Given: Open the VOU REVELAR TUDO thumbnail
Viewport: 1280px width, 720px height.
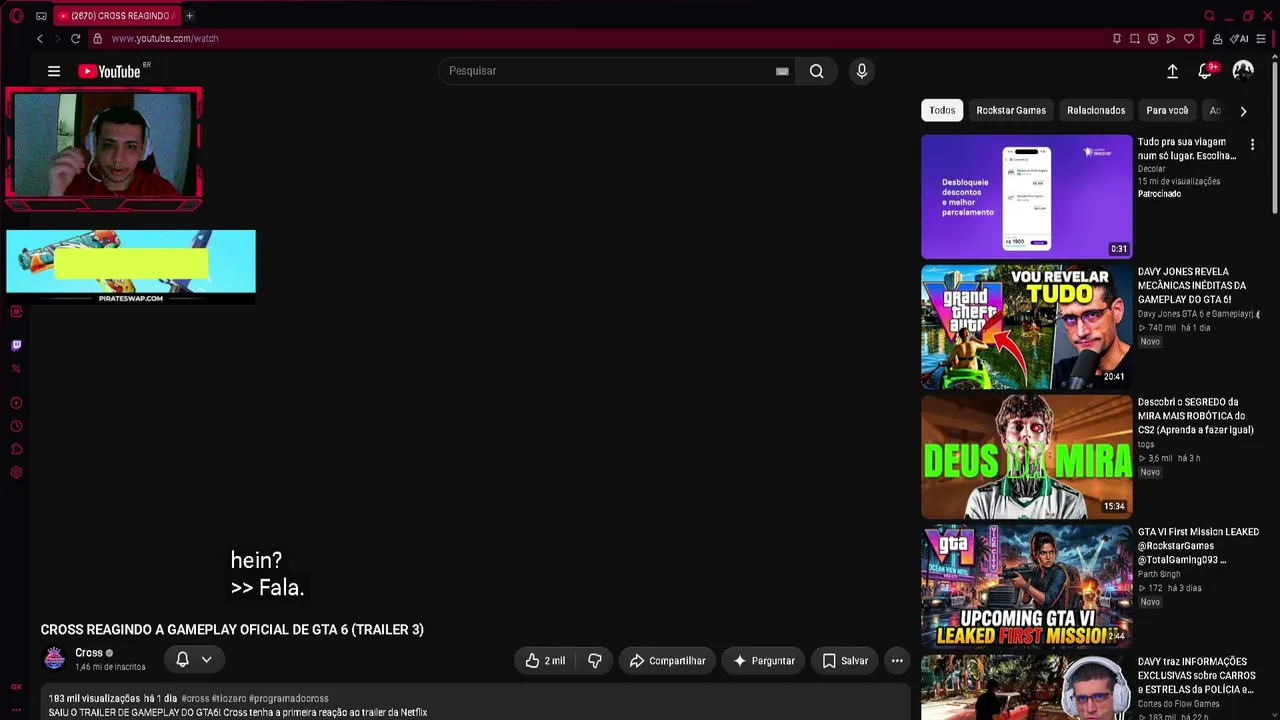Looking at the screenshot, I should coord(1027,327).
